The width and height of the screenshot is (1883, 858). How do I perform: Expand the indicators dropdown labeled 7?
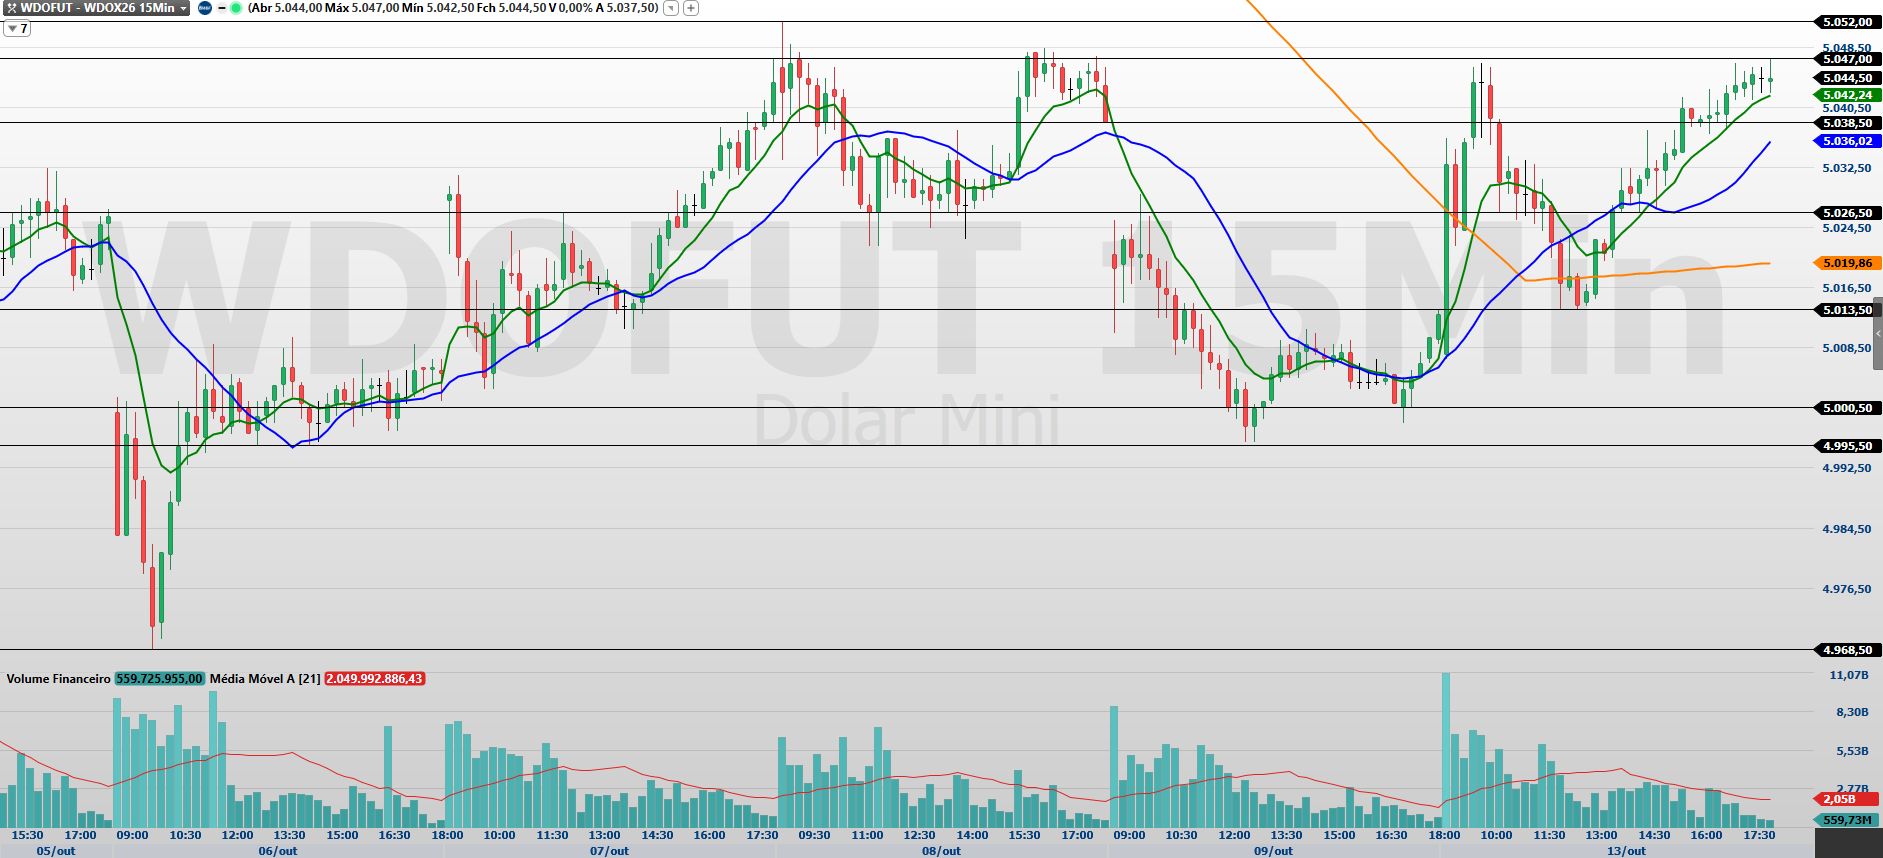[x=17, y=28]
